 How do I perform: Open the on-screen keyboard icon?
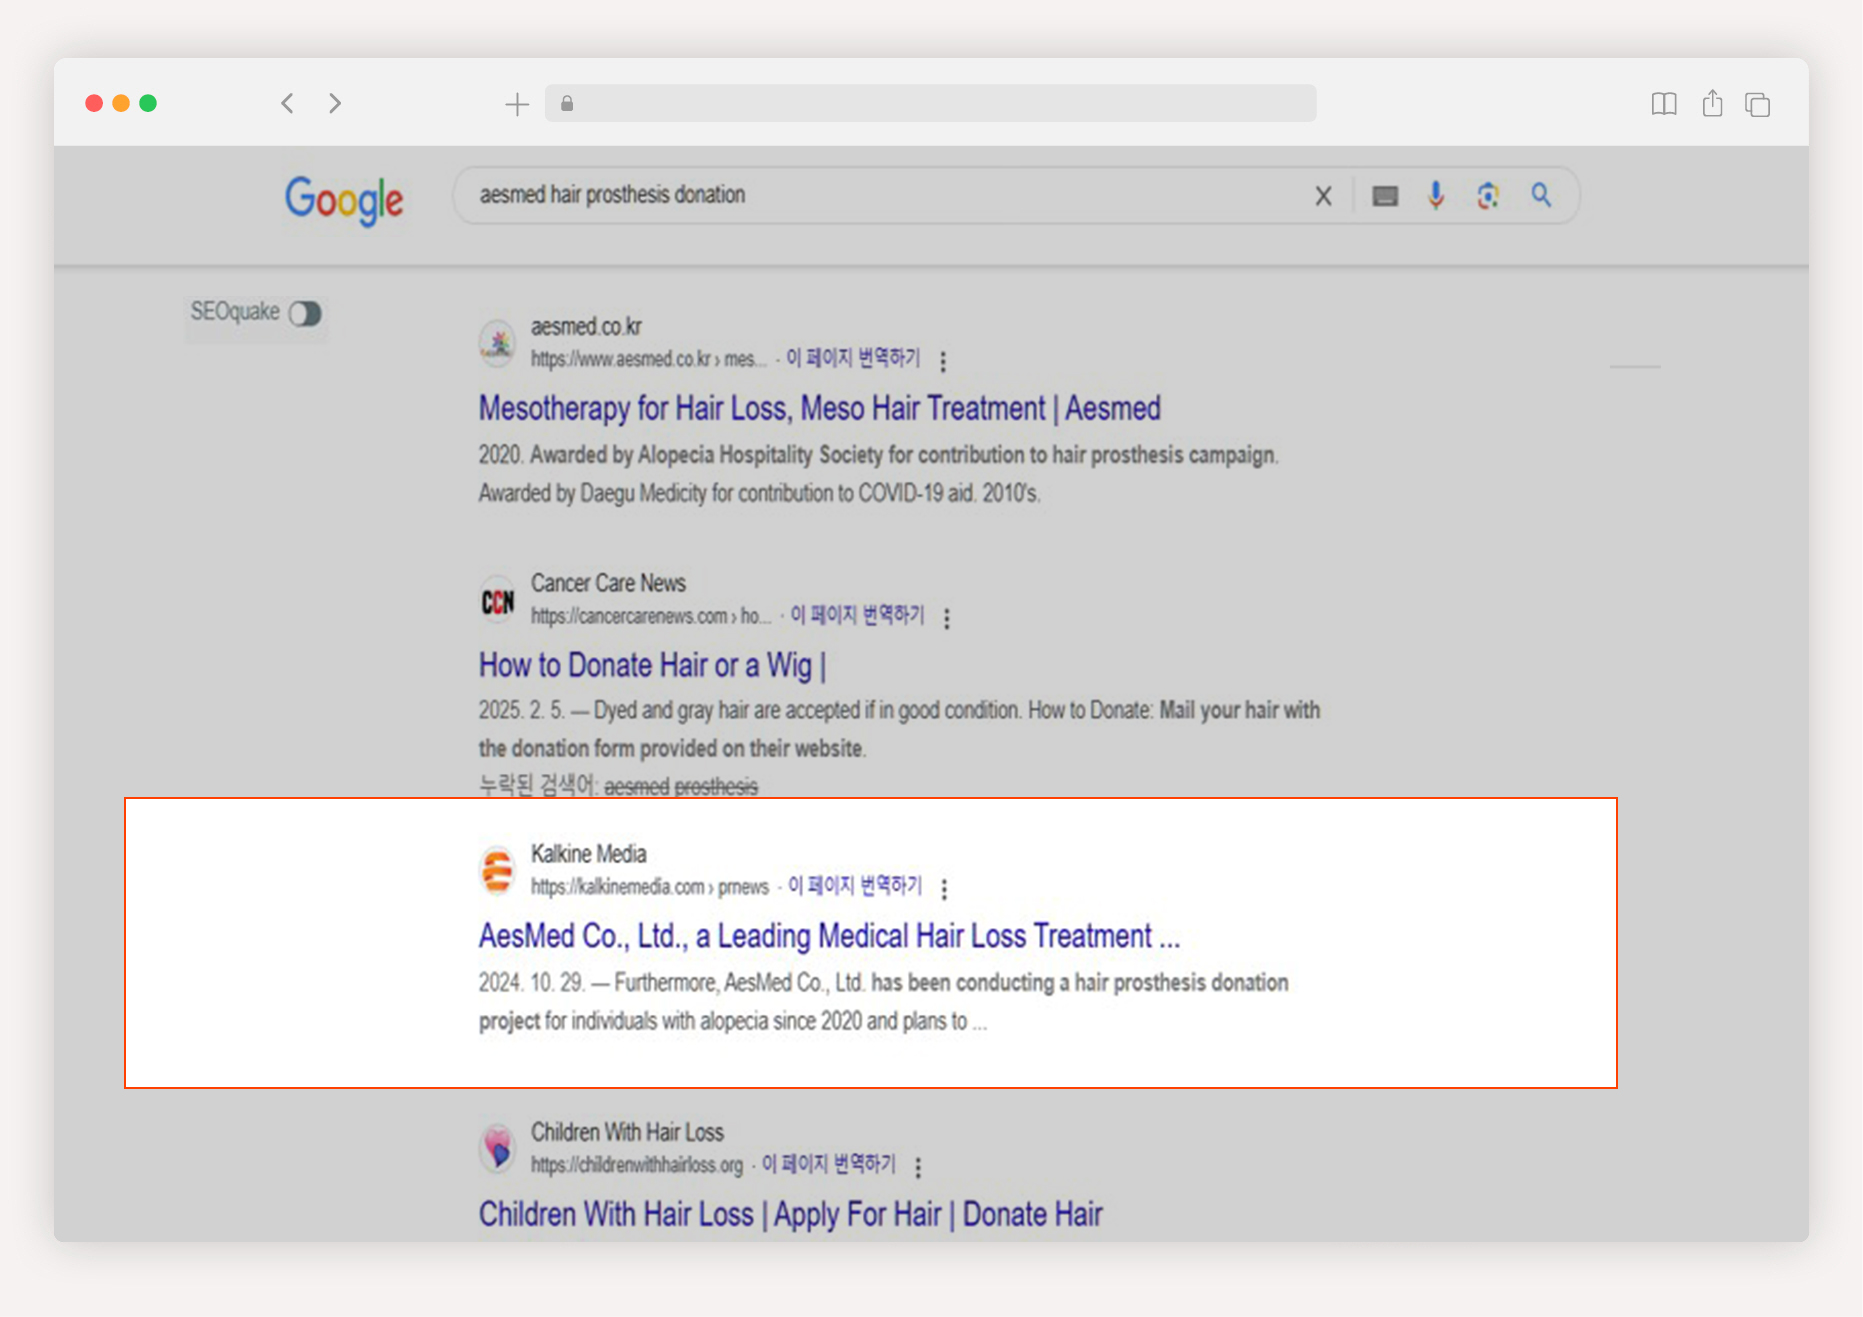point(1385,196)
